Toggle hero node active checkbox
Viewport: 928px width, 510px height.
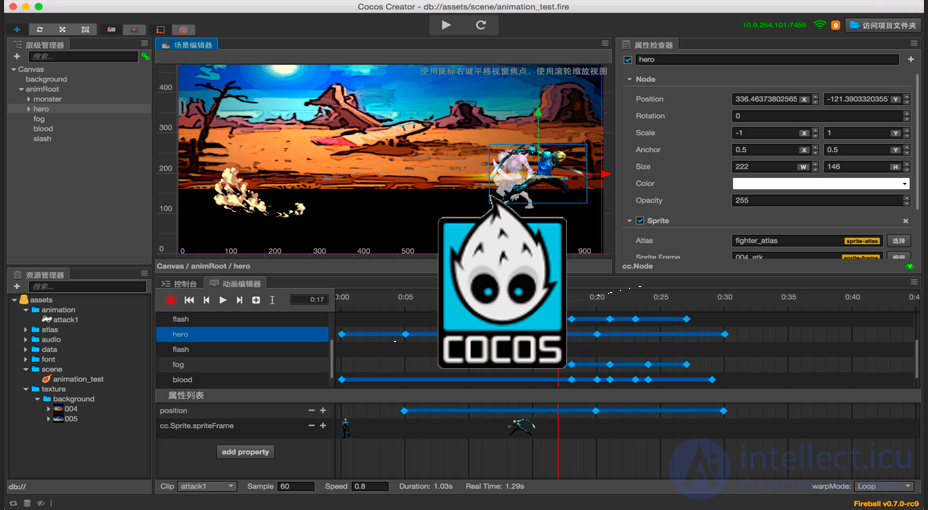628,60
